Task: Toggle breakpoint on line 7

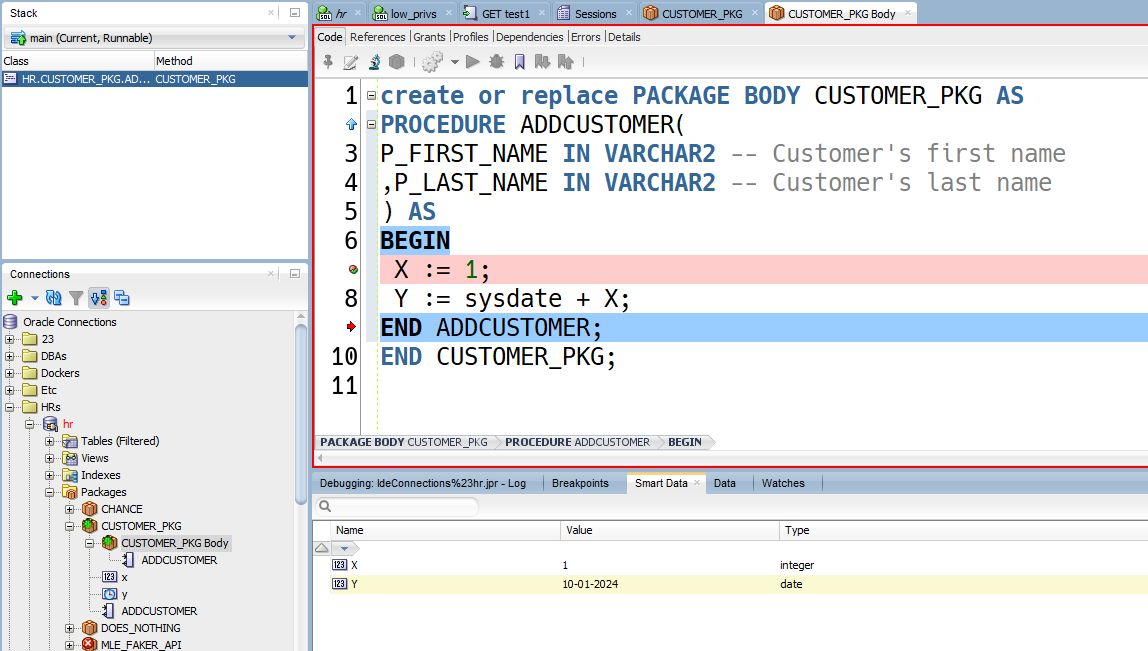Action: [353, 269]
